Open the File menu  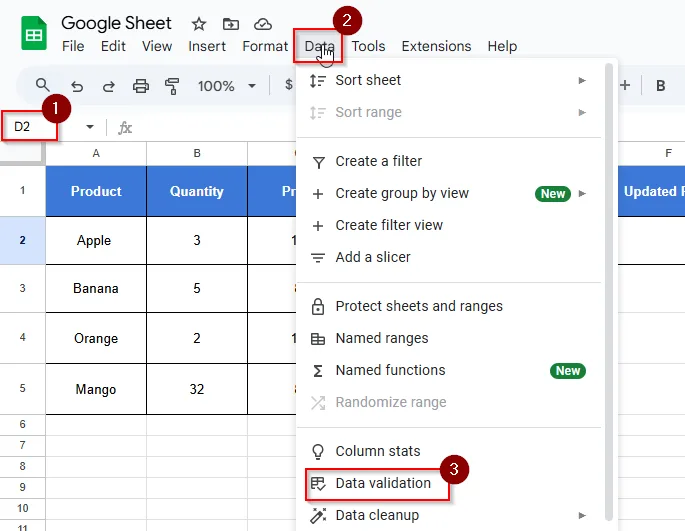[x=73, y=46]
